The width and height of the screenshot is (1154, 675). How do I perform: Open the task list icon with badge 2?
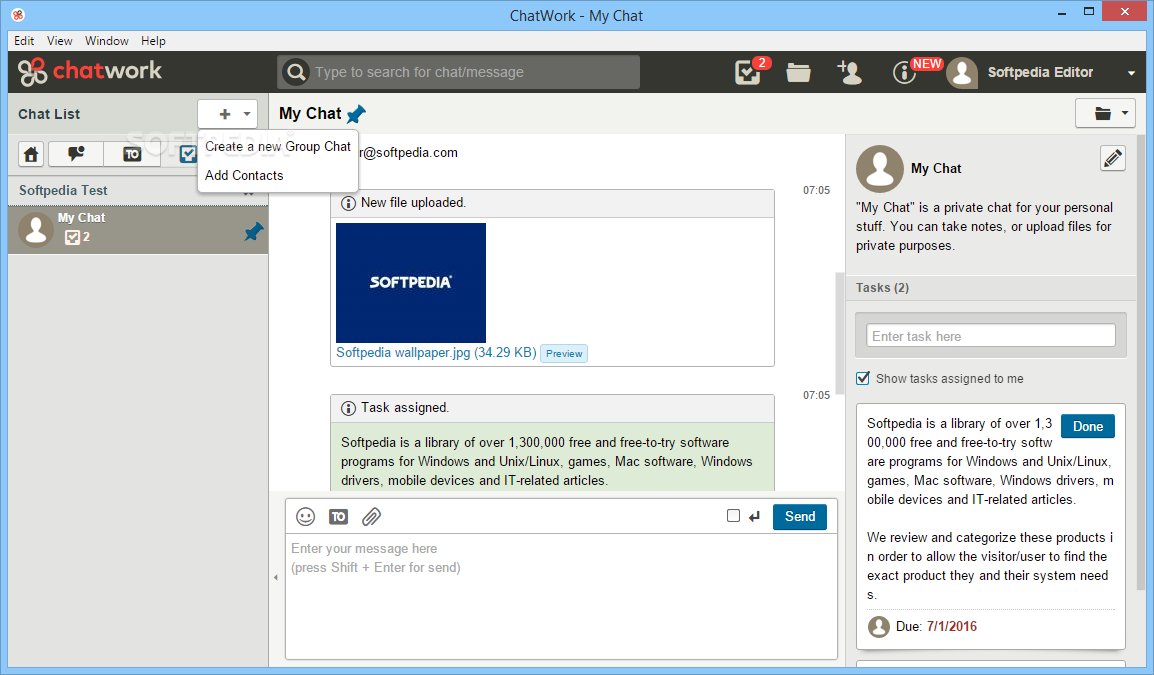click(x=749, y=71)
